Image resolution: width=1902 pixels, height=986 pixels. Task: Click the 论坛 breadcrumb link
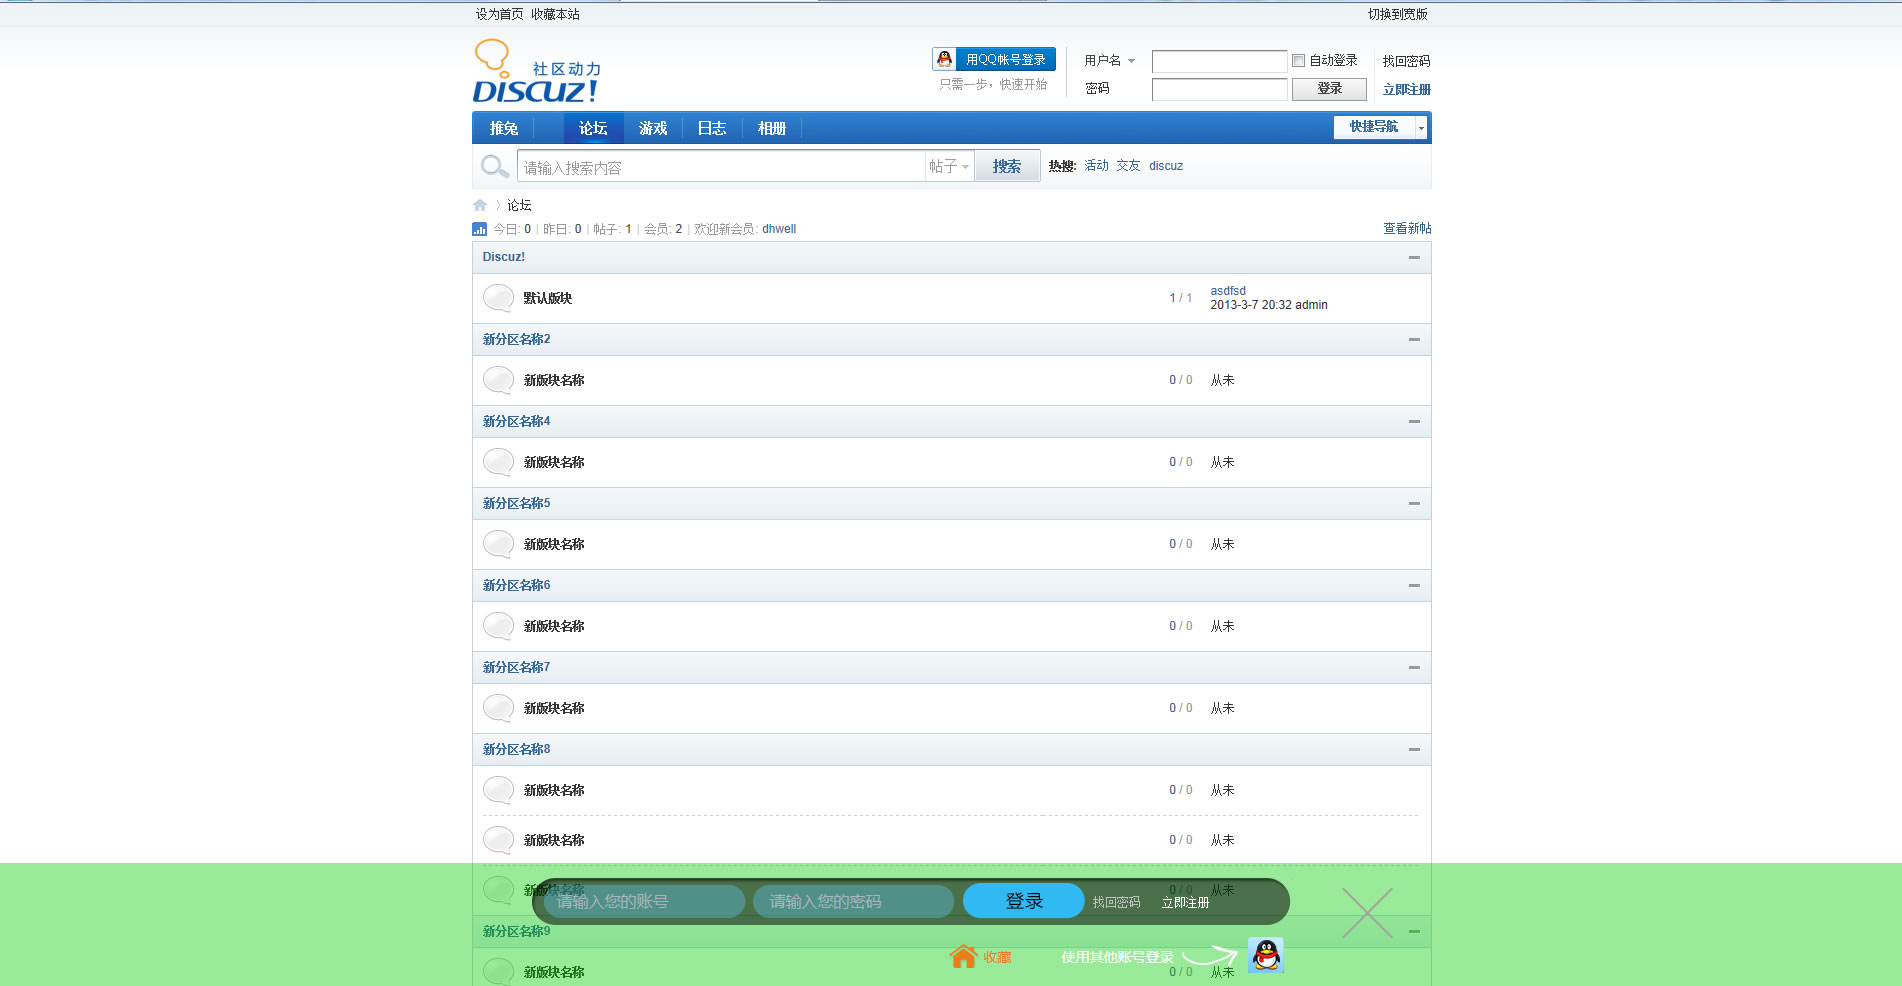519,205
